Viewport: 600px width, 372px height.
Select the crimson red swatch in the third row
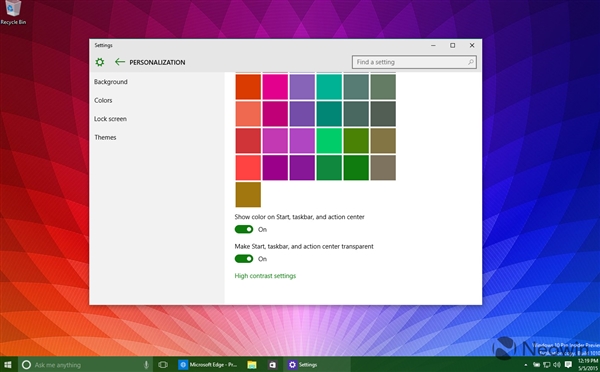point(248,140)
